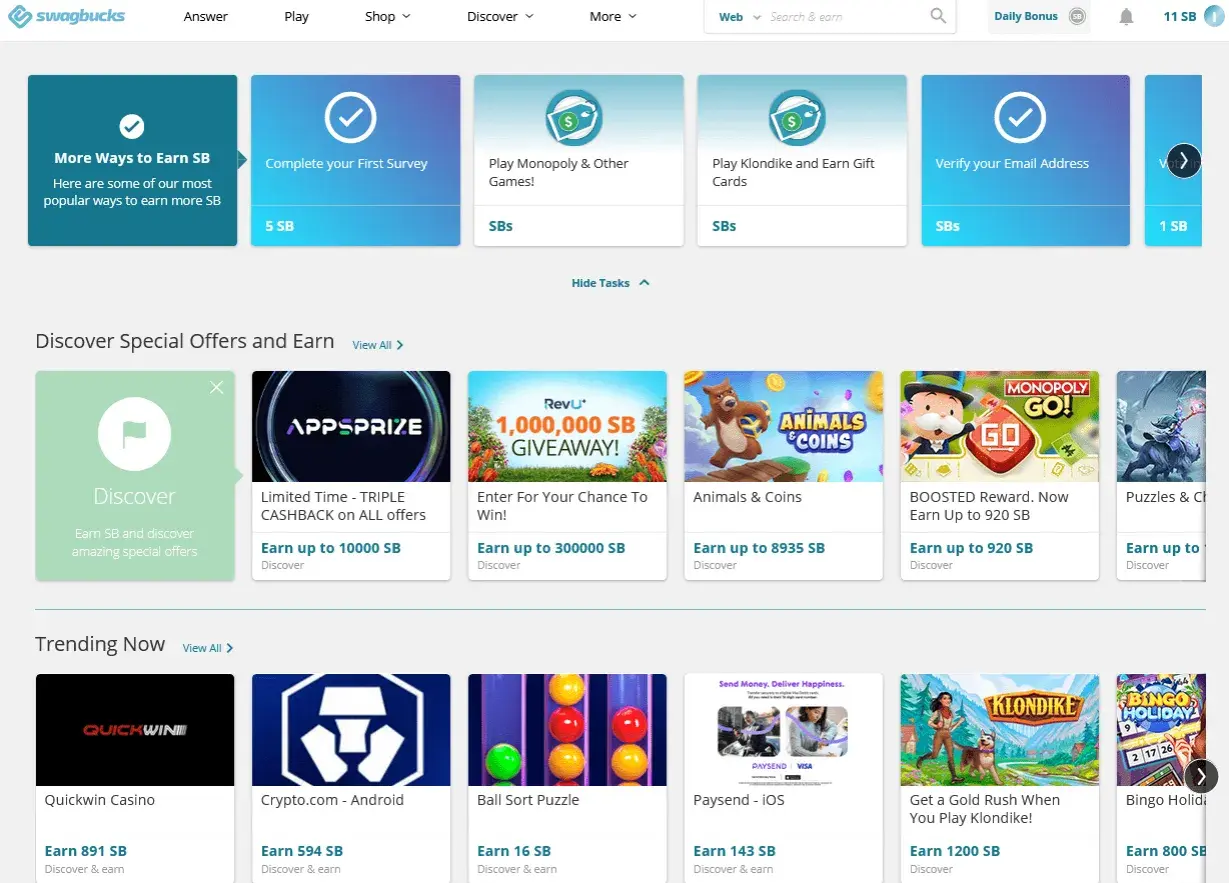The height and width of the screenshot is (883, 1229).
Task: Open the notifications bell
Action: point(1127,16)
